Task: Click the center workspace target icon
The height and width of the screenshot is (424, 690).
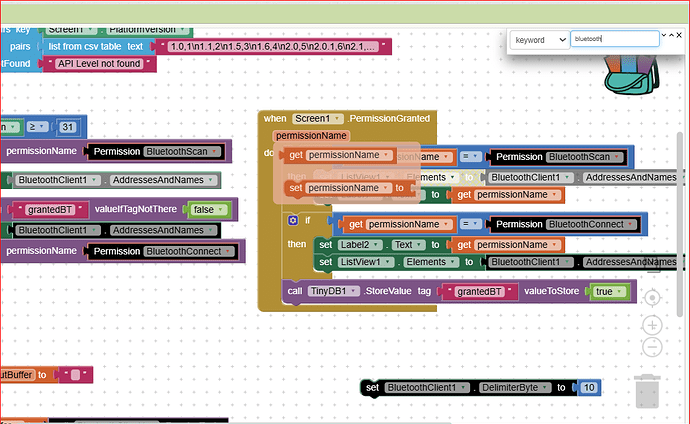Action: (652, 298)
